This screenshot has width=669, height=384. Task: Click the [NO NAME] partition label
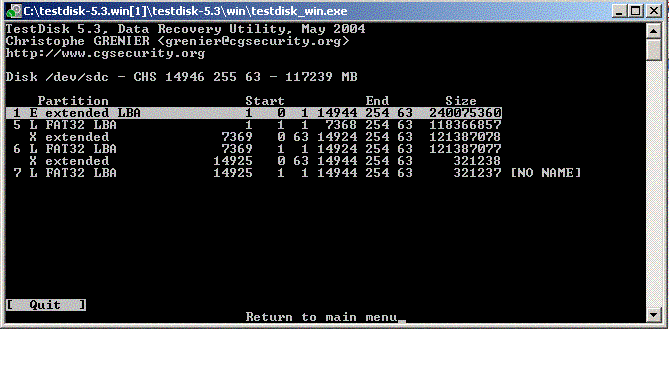tap(546, 173)
